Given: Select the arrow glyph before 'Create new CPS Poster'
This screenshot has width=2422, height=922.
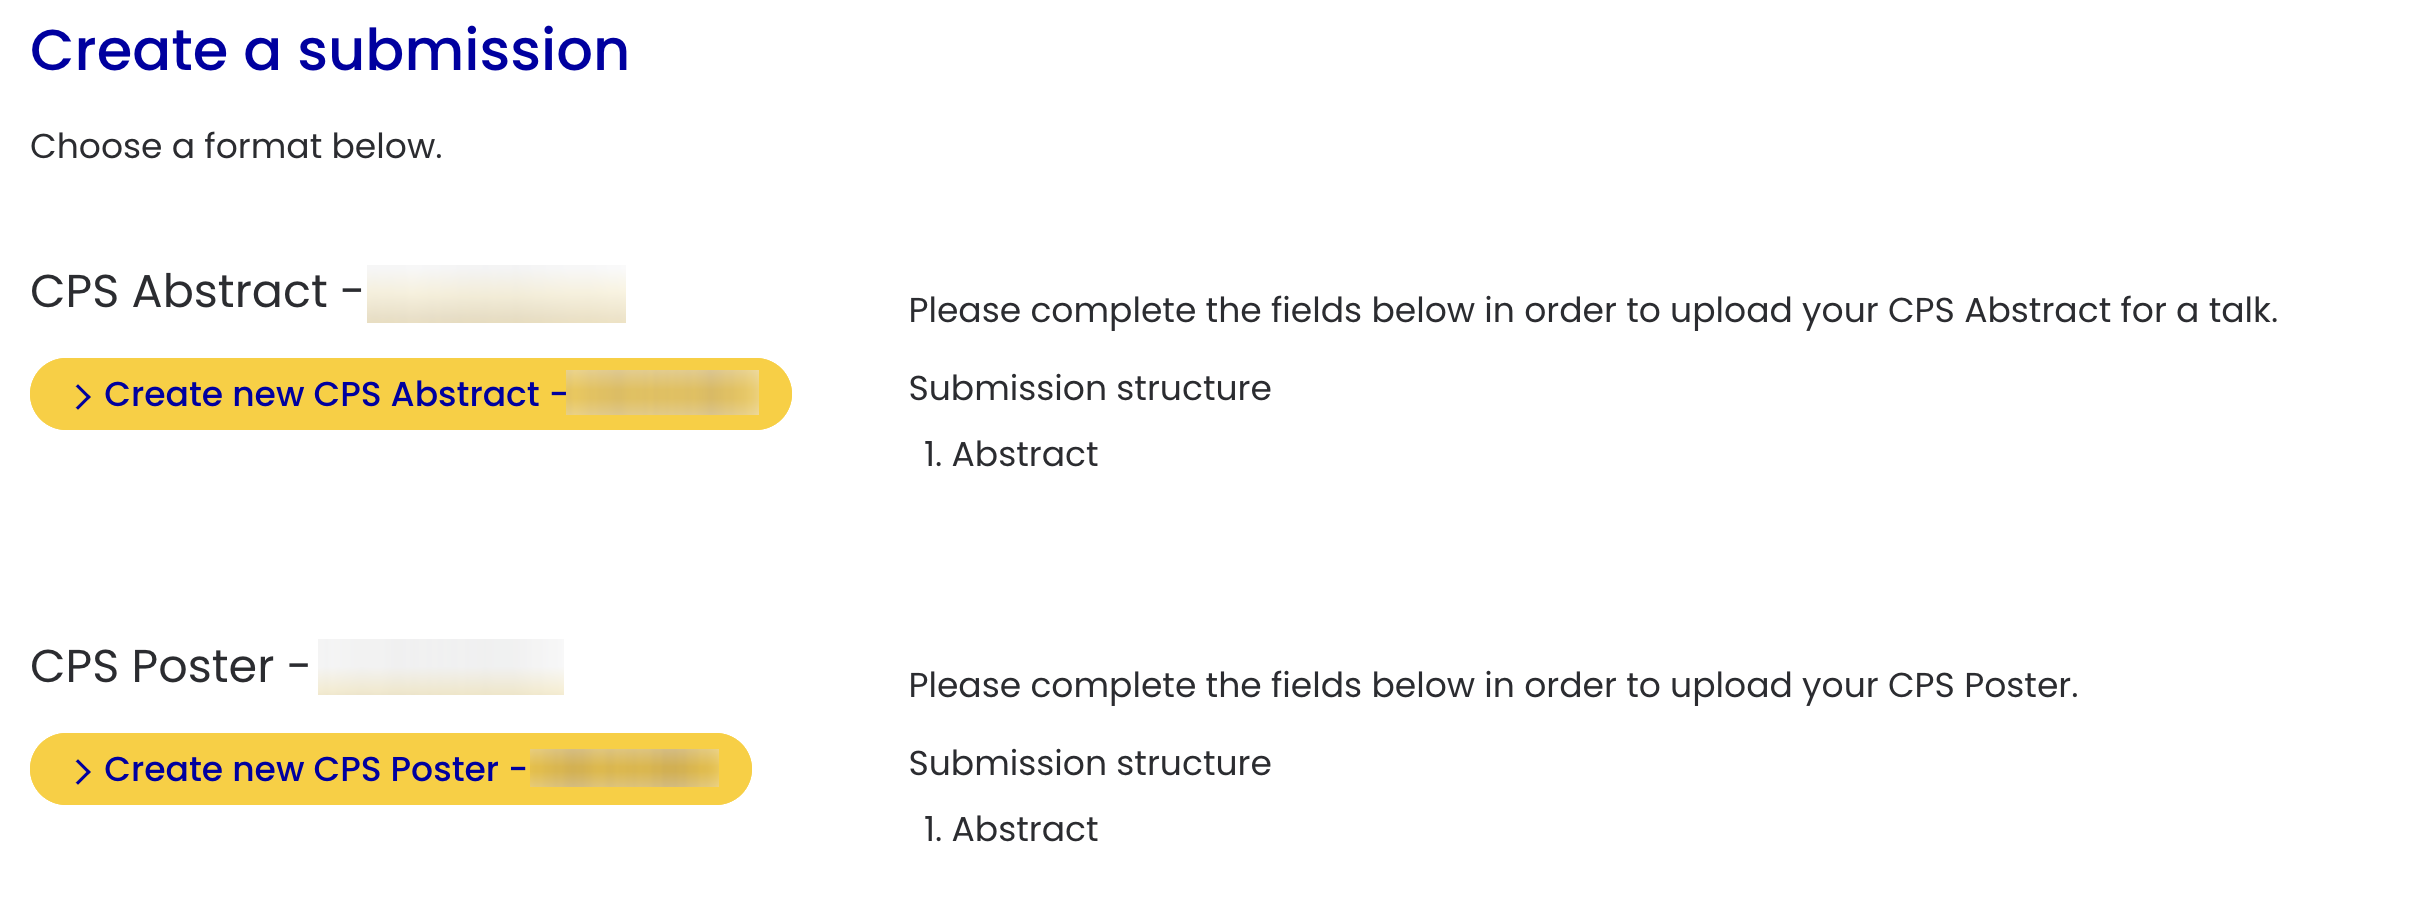Looking at the screenshot, I should pos(84,770).
